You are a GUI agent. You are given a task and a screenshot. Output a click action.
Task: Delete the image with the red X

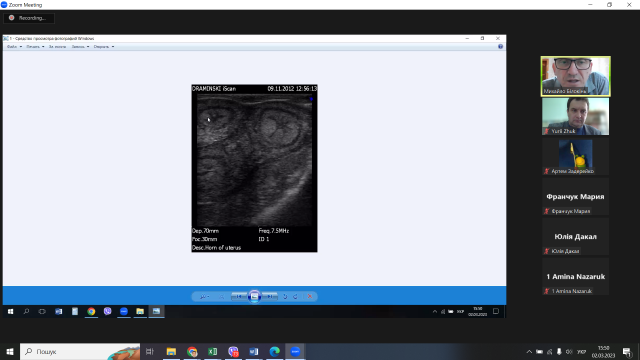310,297
